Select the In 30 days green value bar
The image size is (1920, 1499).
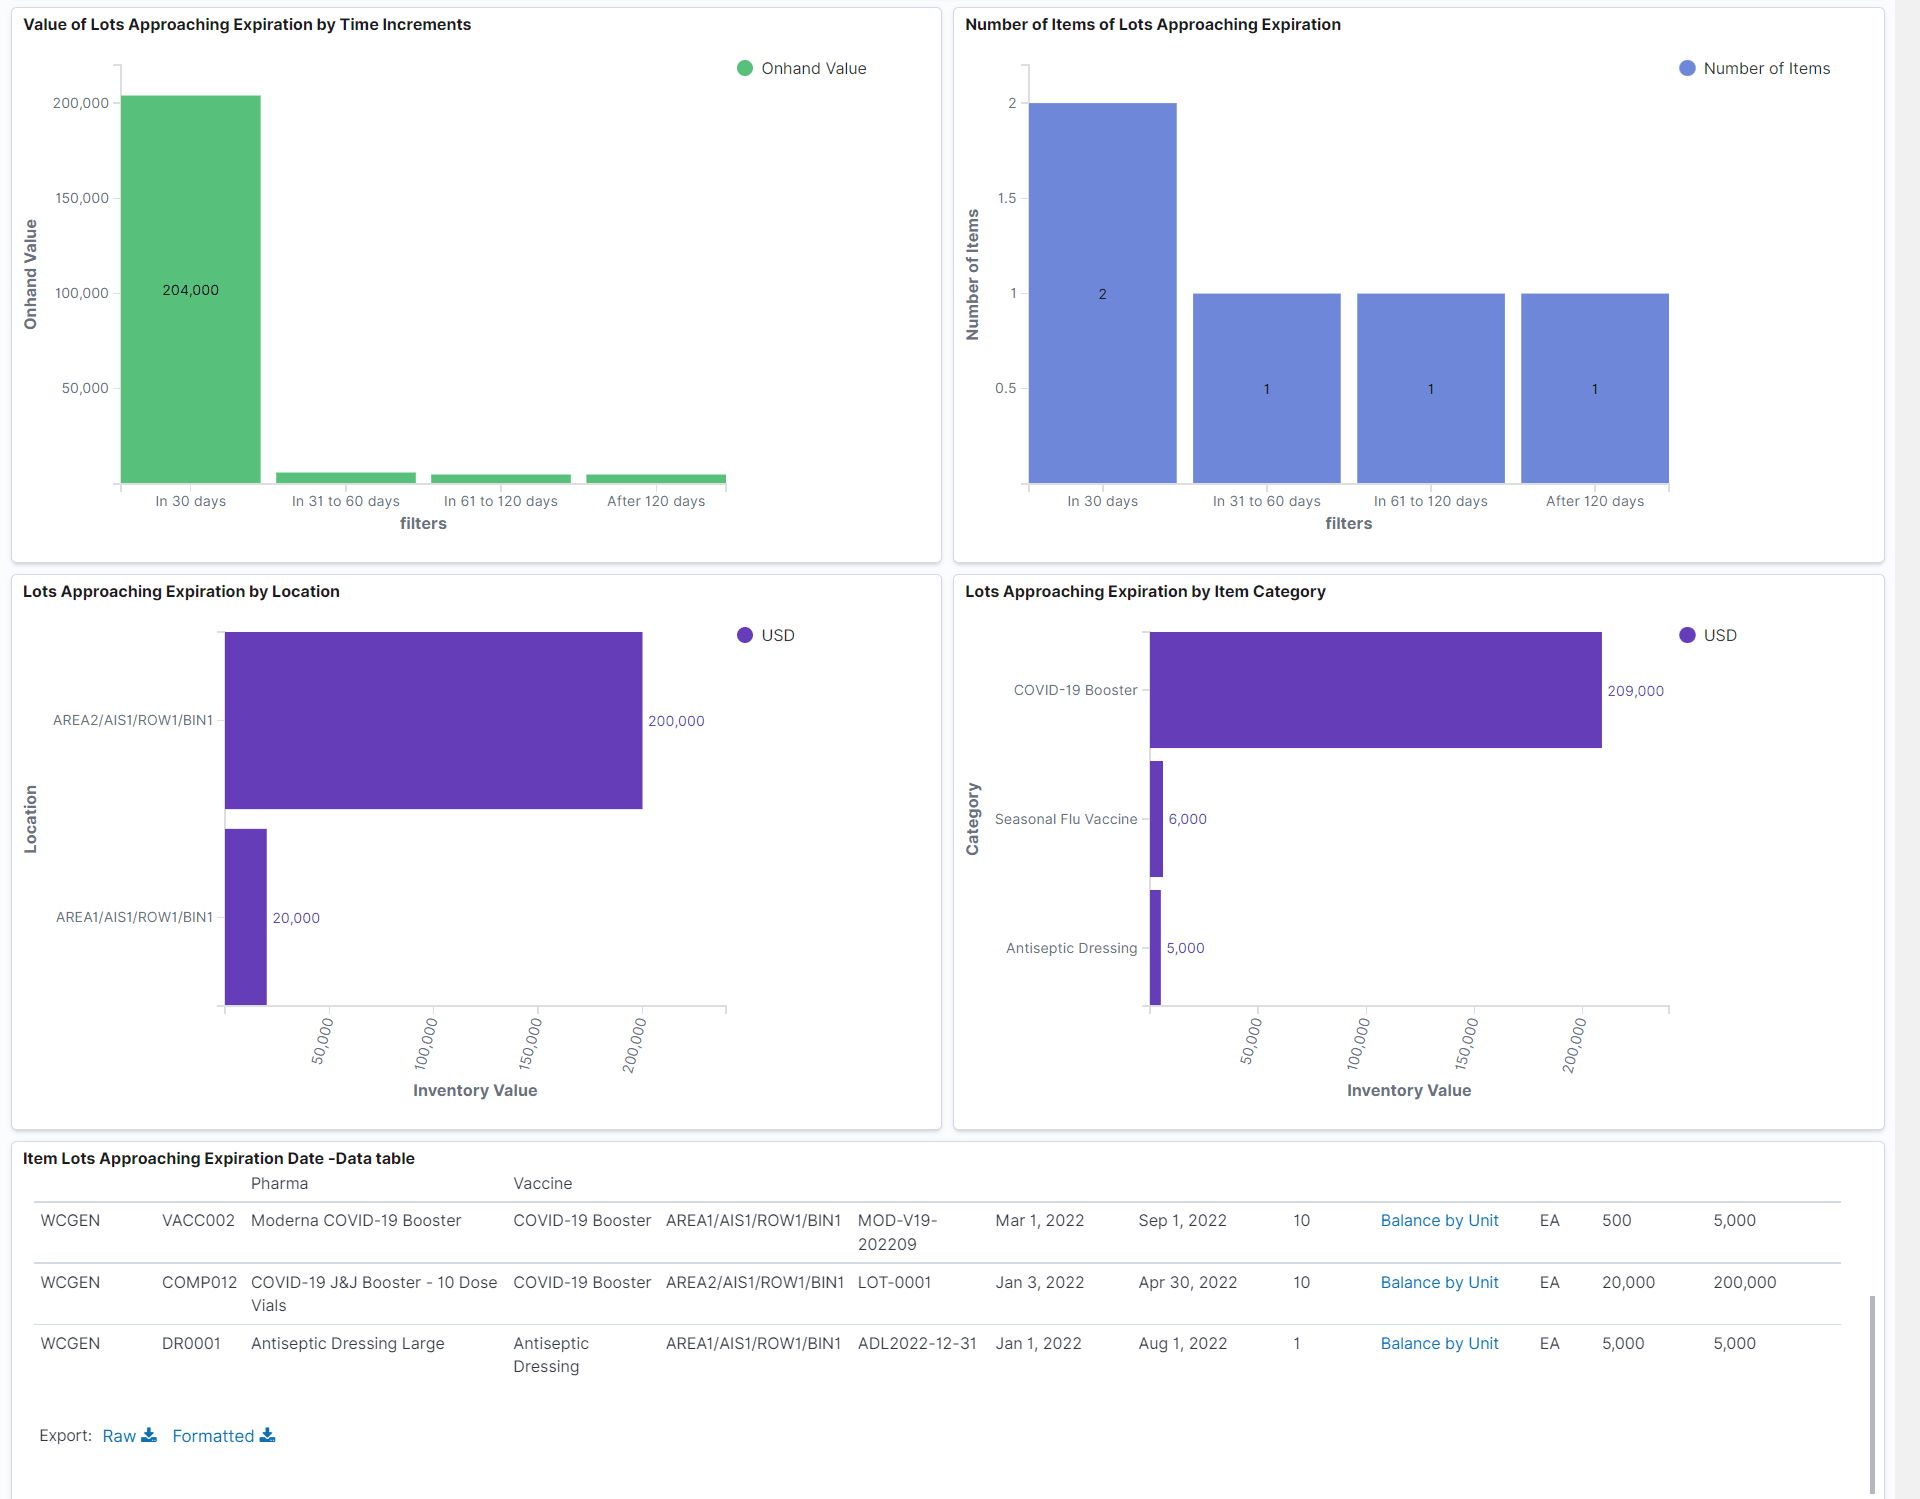click(190, 290)
